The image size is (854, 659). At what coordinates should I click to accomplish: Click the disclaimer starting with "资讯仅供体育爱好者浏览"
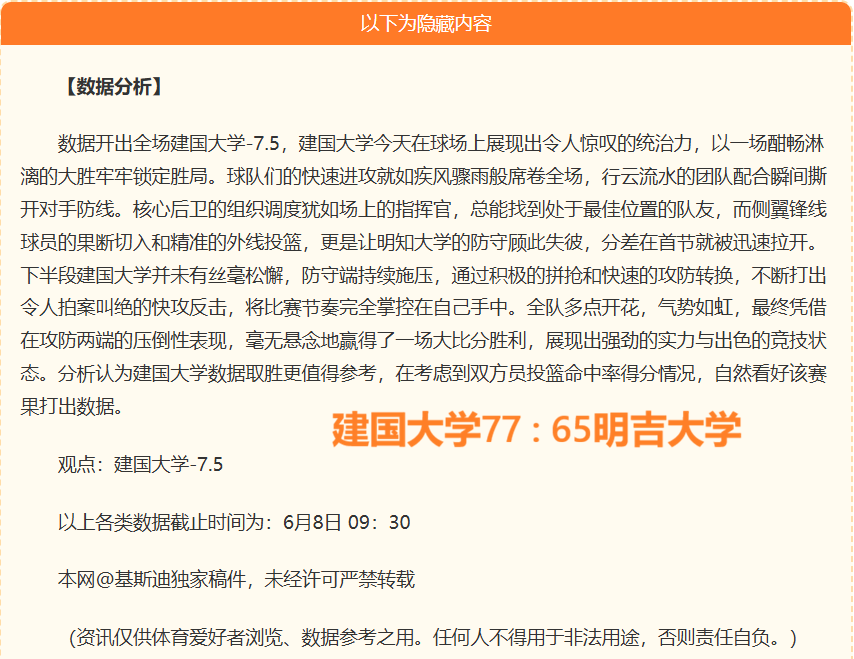[433, 637]
